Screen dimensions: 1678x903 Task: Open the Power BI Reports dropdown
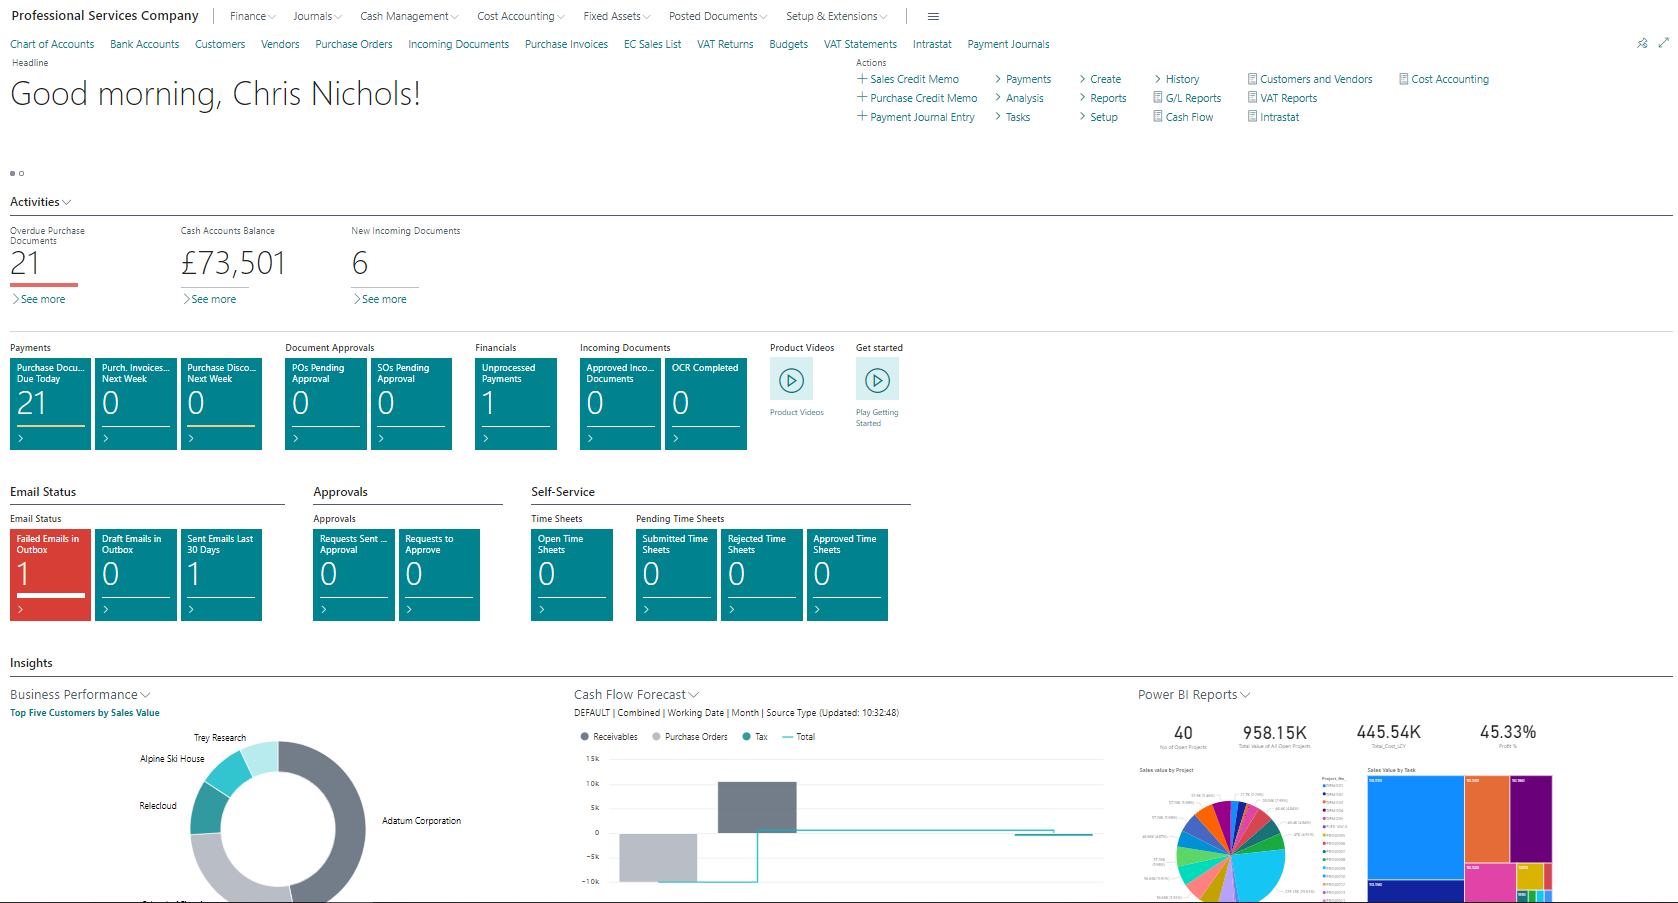[1246, 694]
